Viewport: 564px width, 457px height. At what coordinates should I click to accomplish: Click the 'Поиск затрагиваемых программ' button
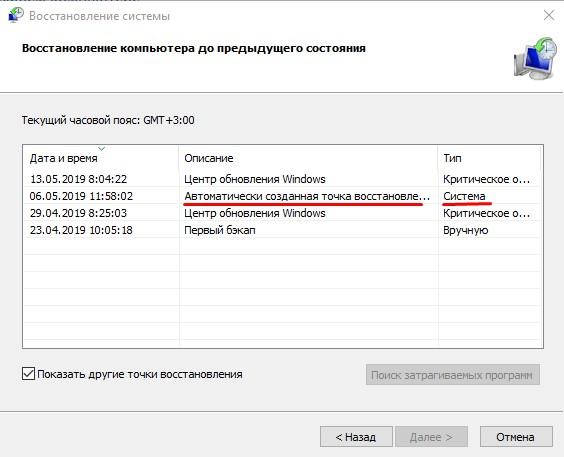click(x=452, y=375)
